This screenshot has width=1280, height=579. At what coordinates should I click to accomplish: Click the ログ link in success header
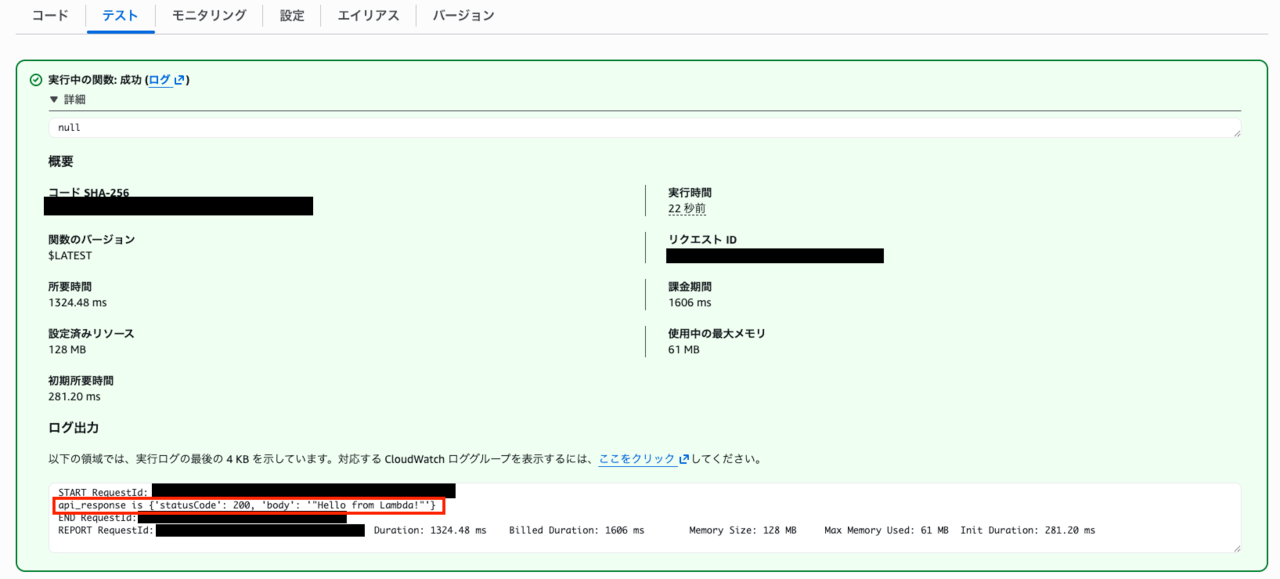(160, 80)
